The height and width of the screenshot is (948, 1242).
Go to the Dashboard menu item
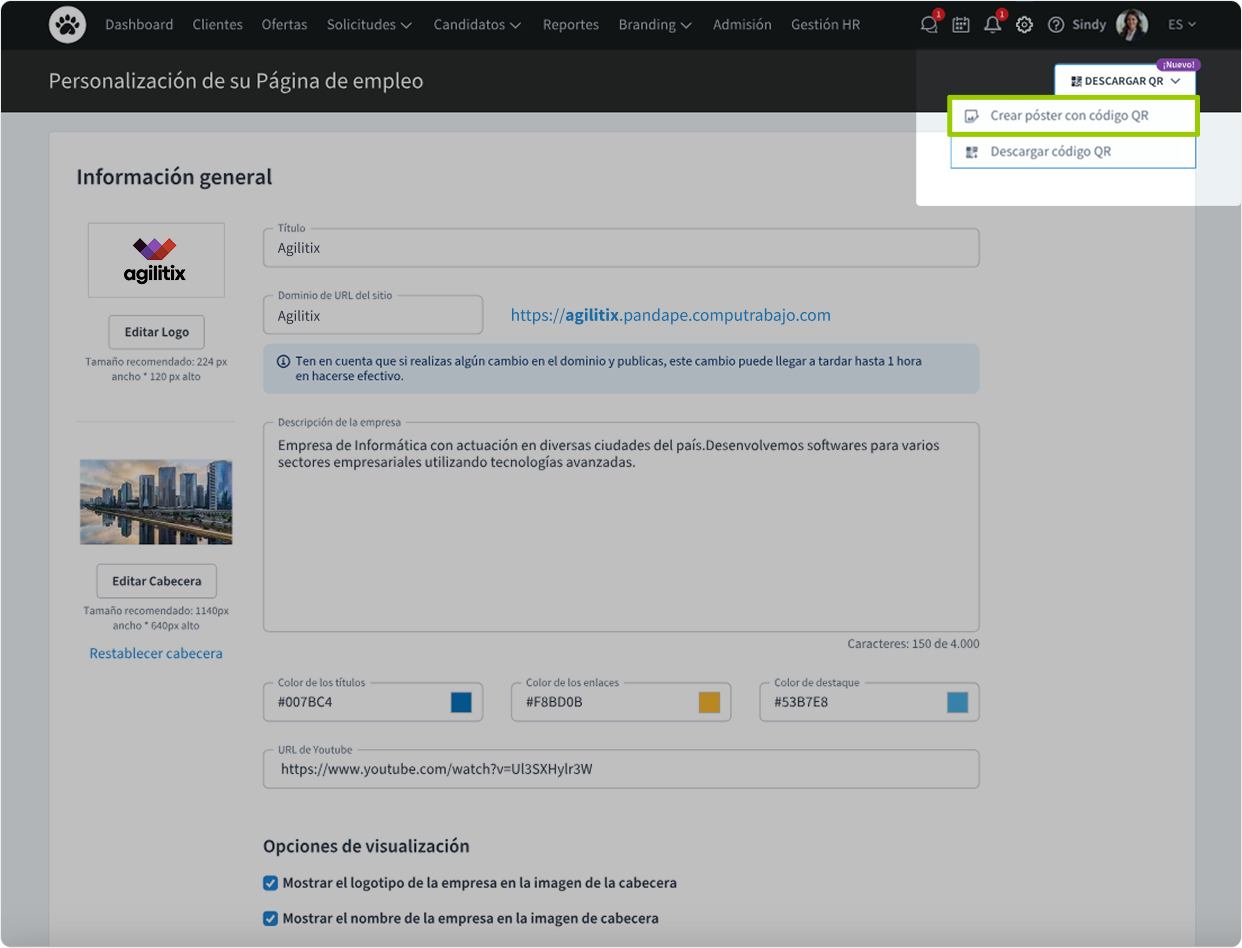pyautogui.click(x=139, y=24)
